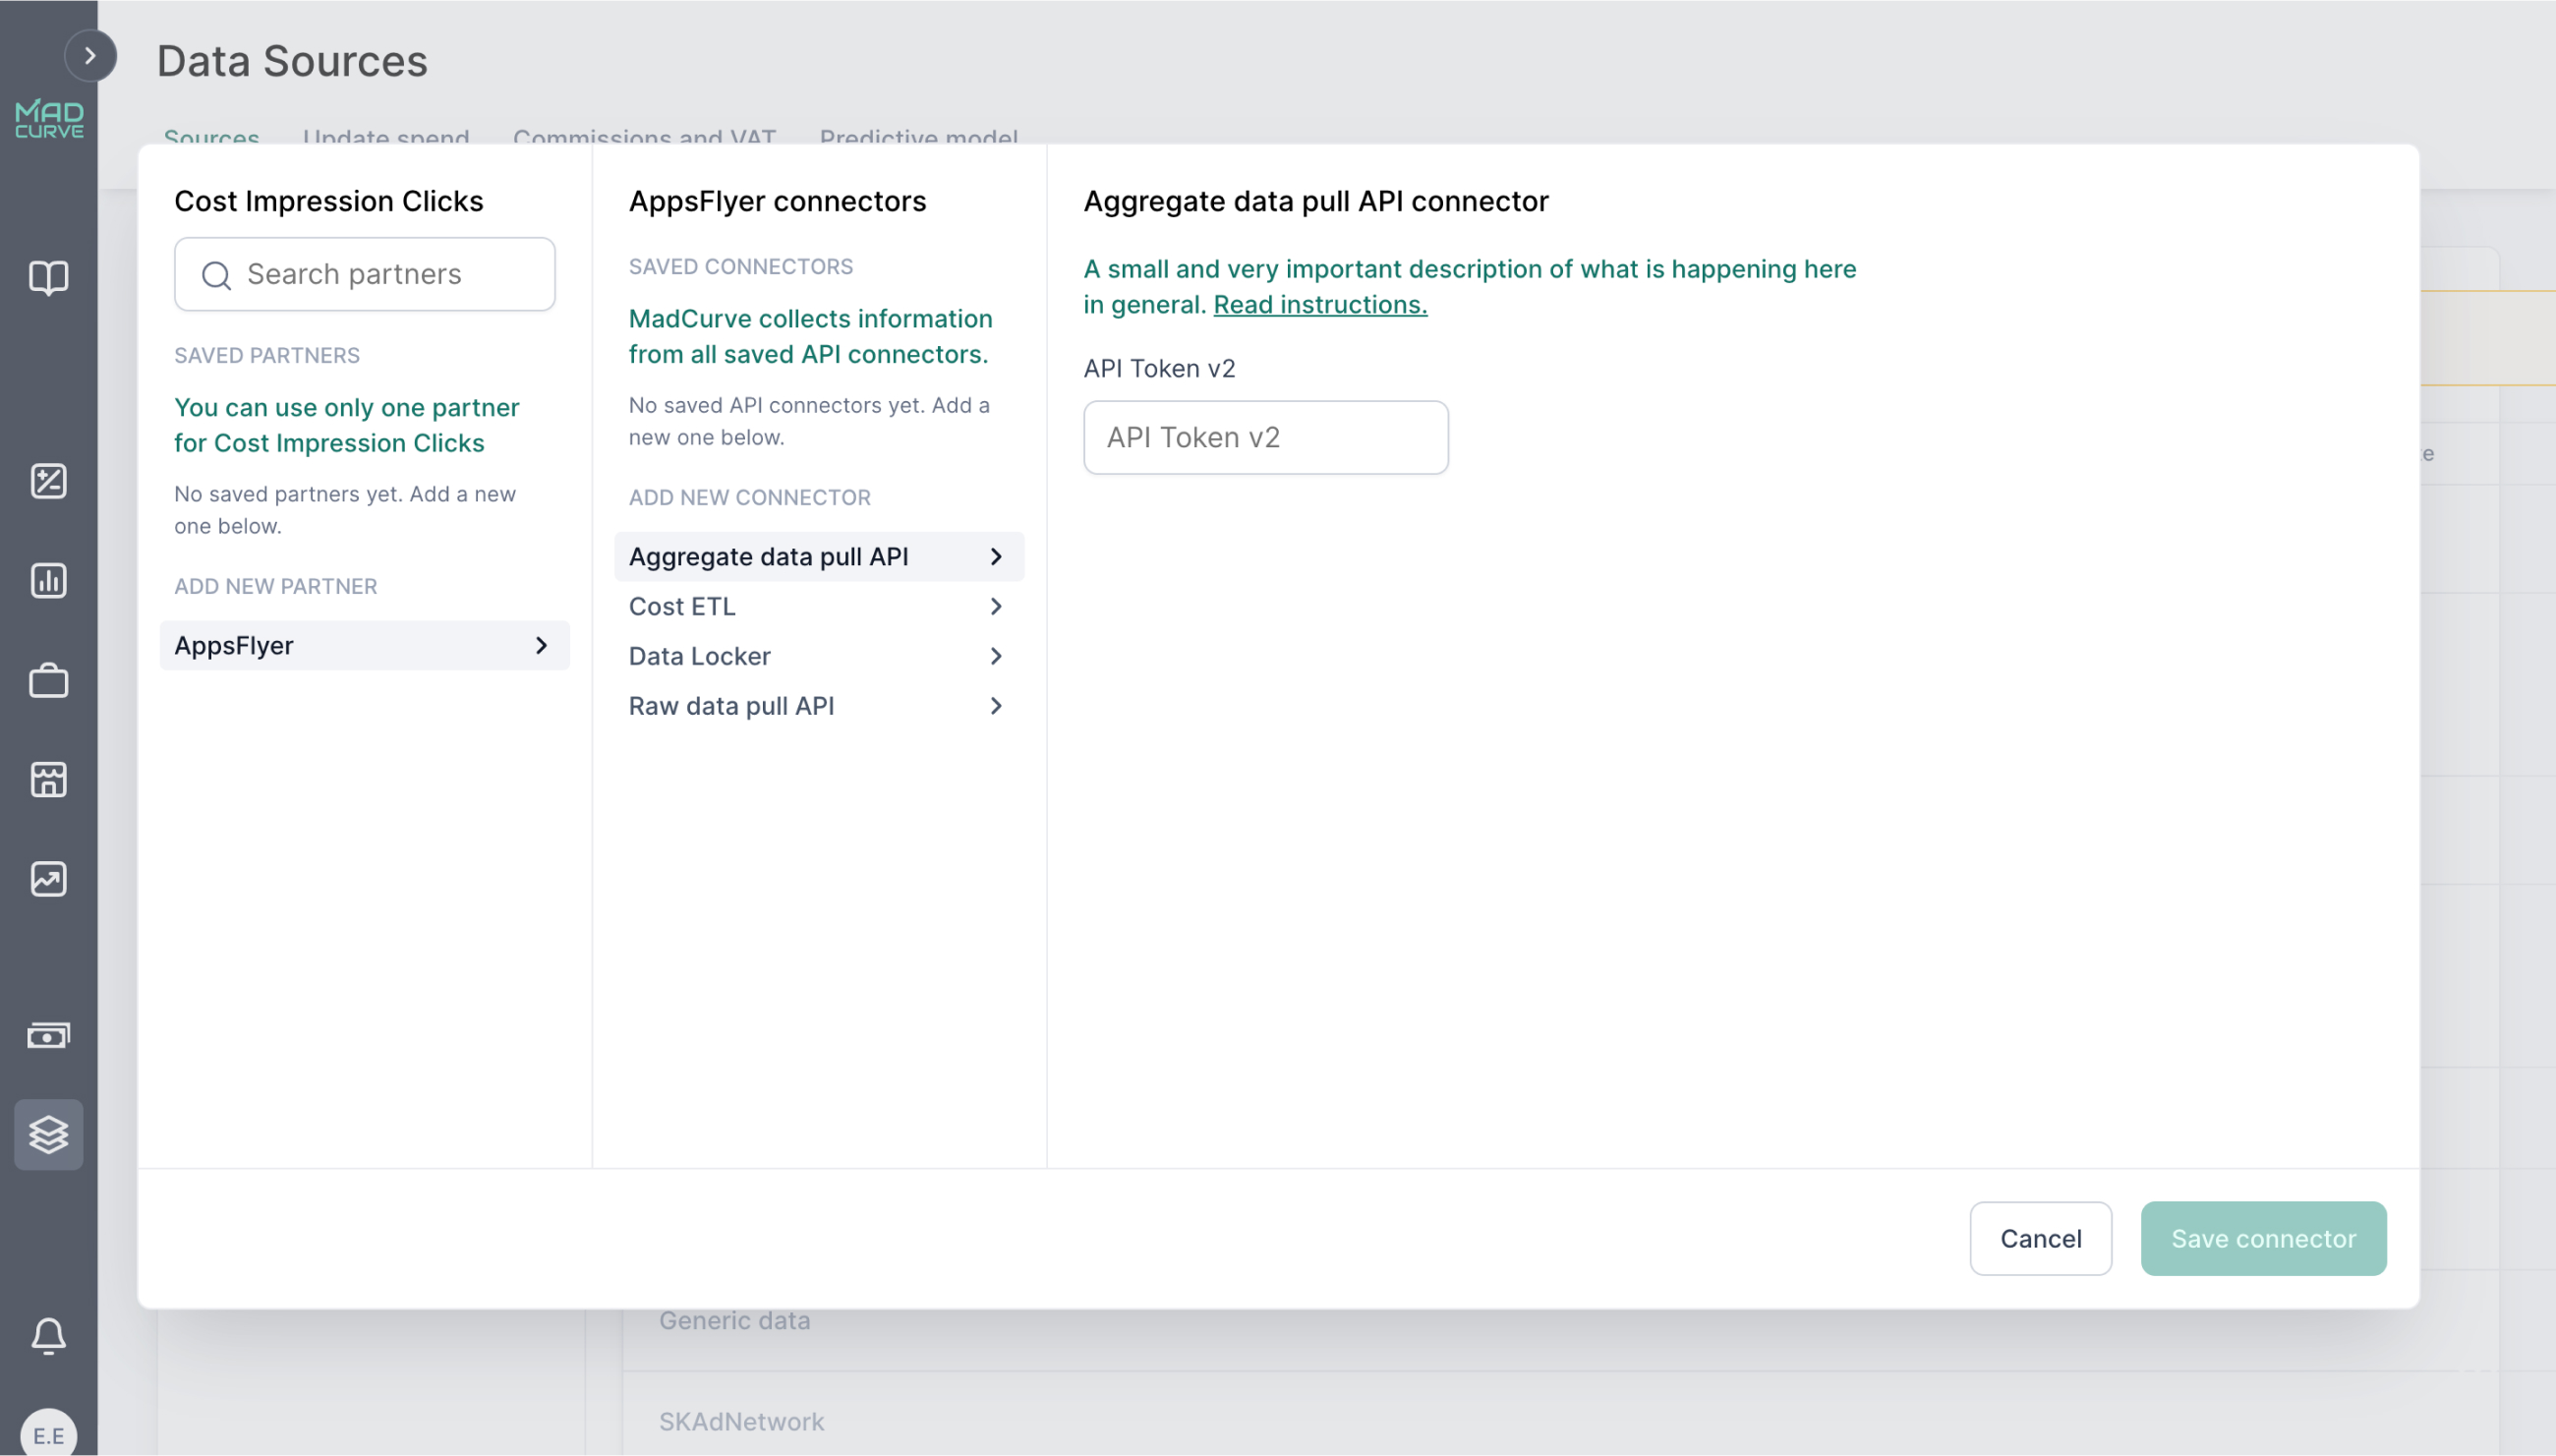The width and height of the screenshot is (2556, 1456).
Task: Click the Cancel button
Action: (x=2040, y=1238)
